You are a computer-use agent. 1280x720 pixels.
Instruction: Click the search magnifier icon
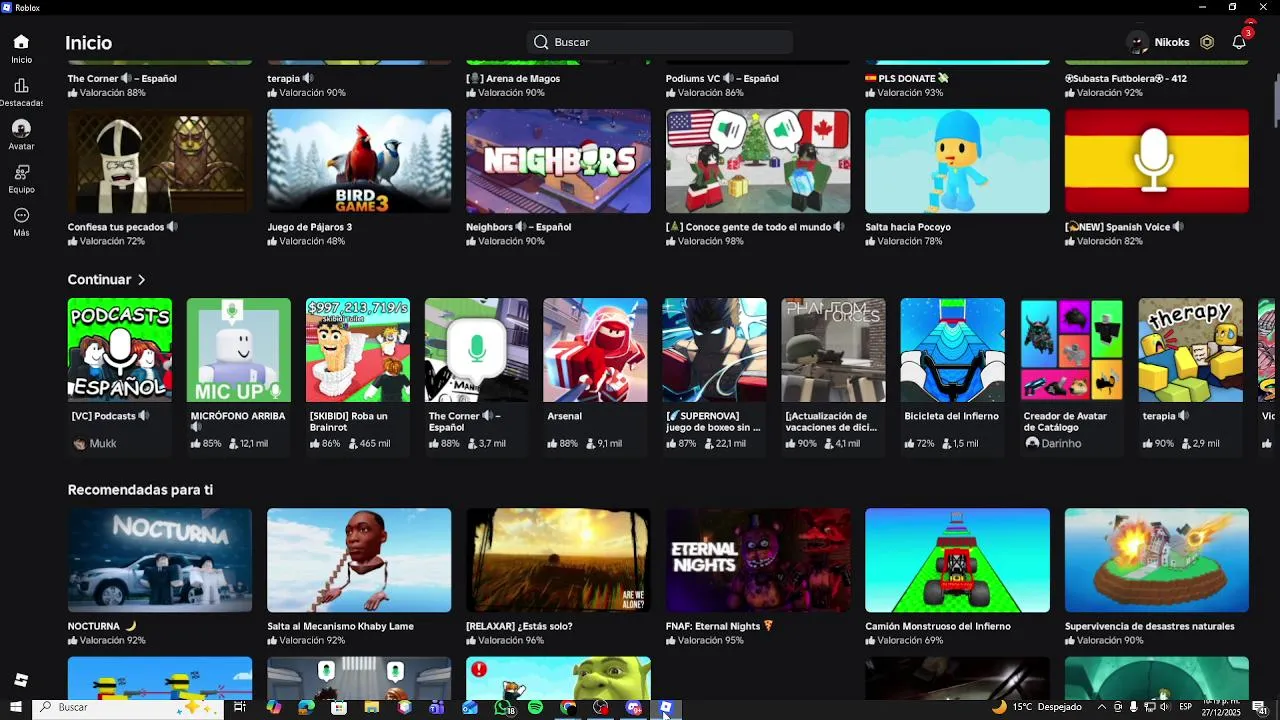click(541, 42)
